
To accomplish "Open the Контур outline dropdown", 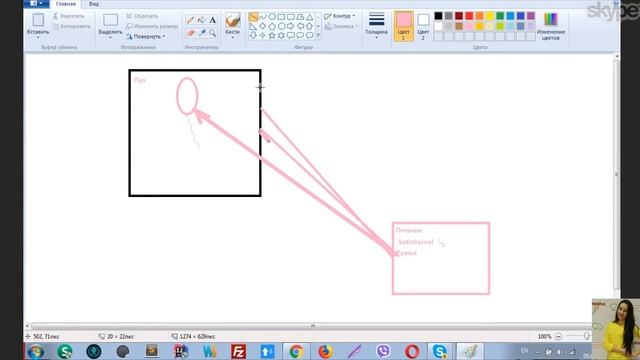I will click(340, 16).
